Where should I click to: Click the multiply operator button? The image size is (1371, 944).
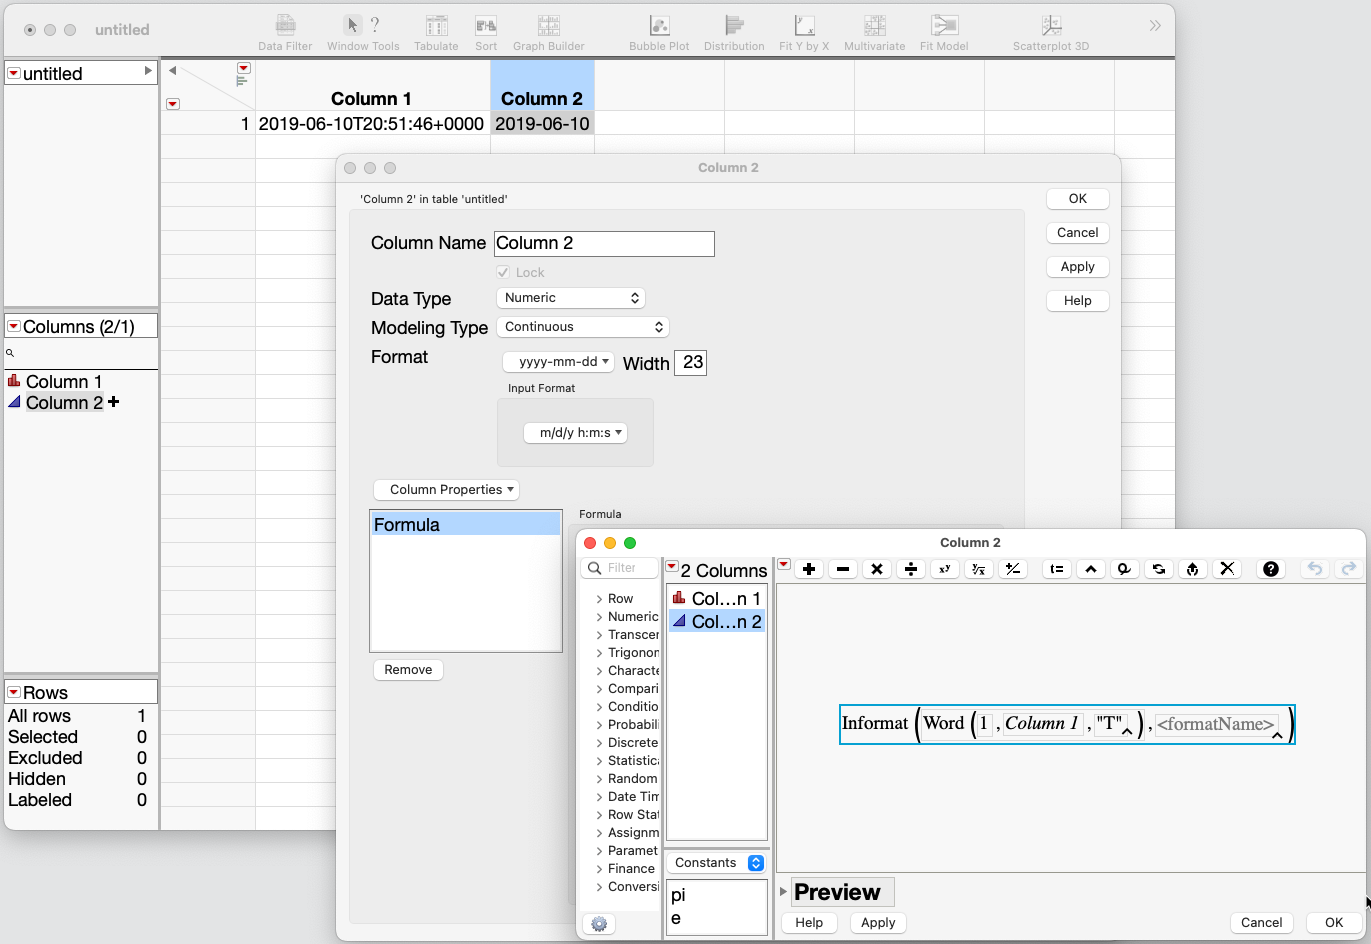(x=877, y=569)
